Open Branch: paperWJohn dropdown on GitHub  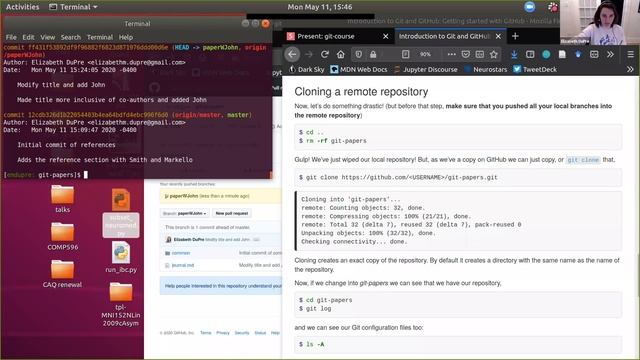click(x=185, y=213)
